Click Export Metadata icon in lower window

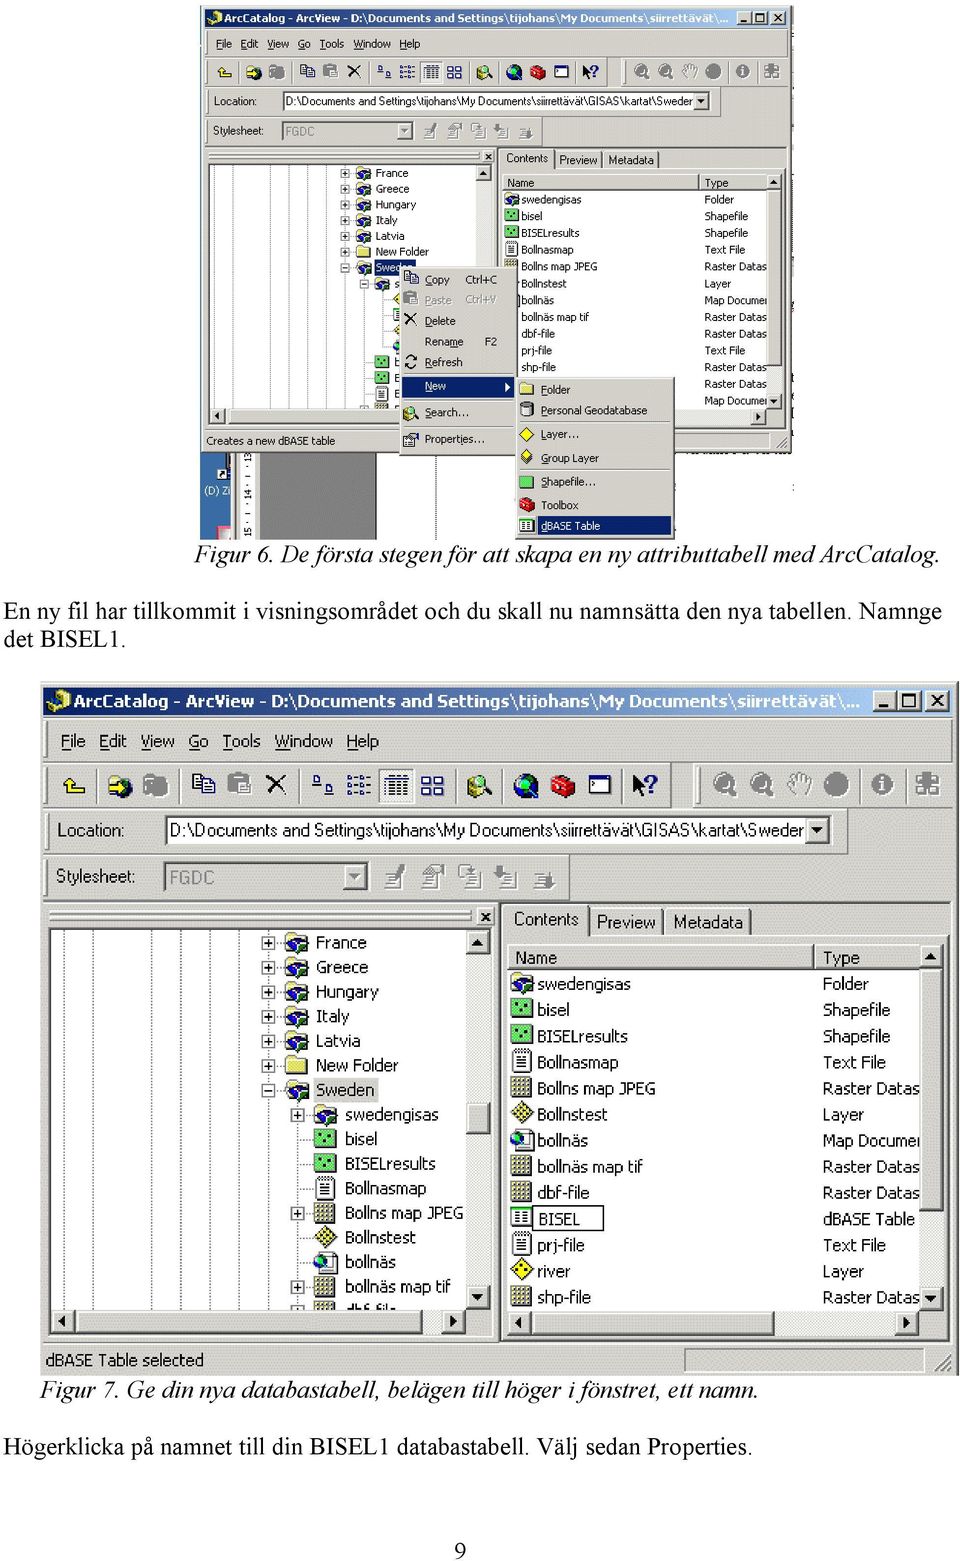(506, 877)
